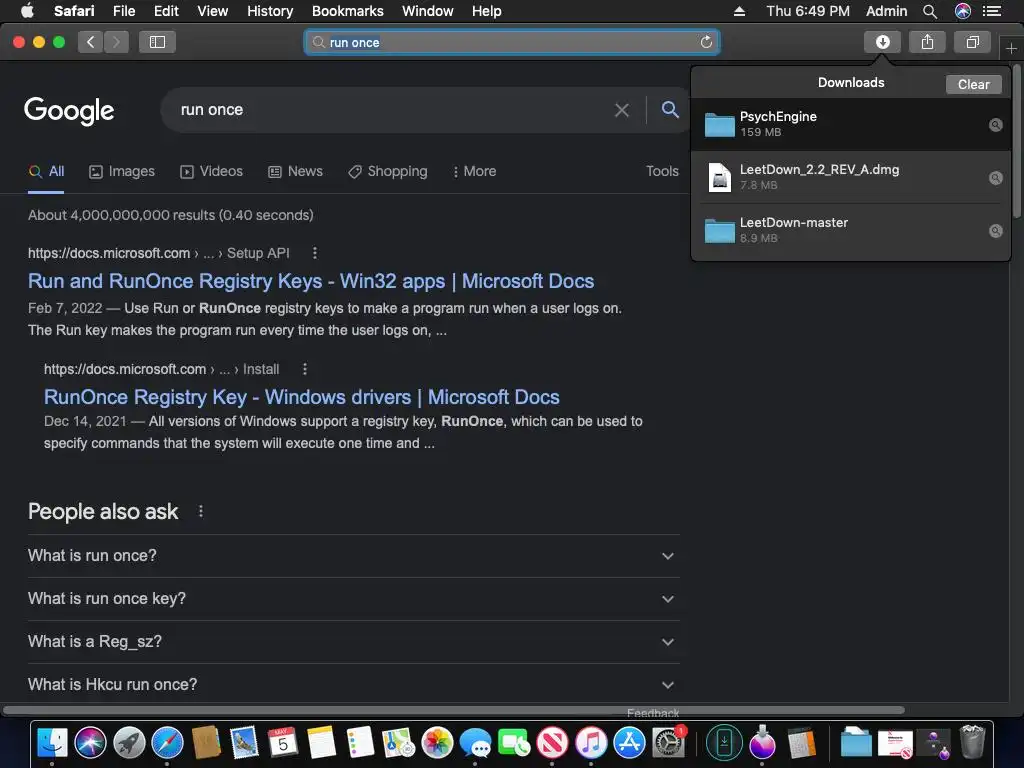Open RunOnce Registry Key Windows drivers link
The height and width of the screenshot is (768, 1024).
click(x=302, y=397)
